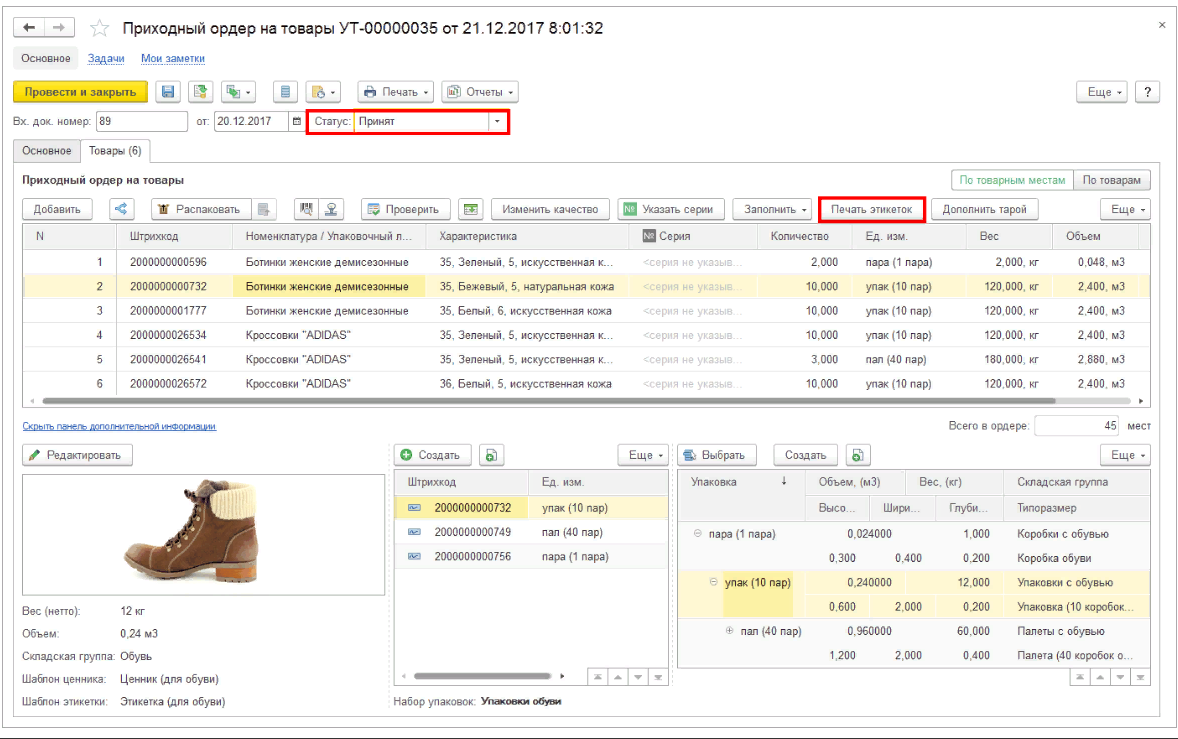The width and height of the screenshot is (1178, 739).
Task: Click the calendar icon beside date 20.12.2017
Action: coord(296,122)
